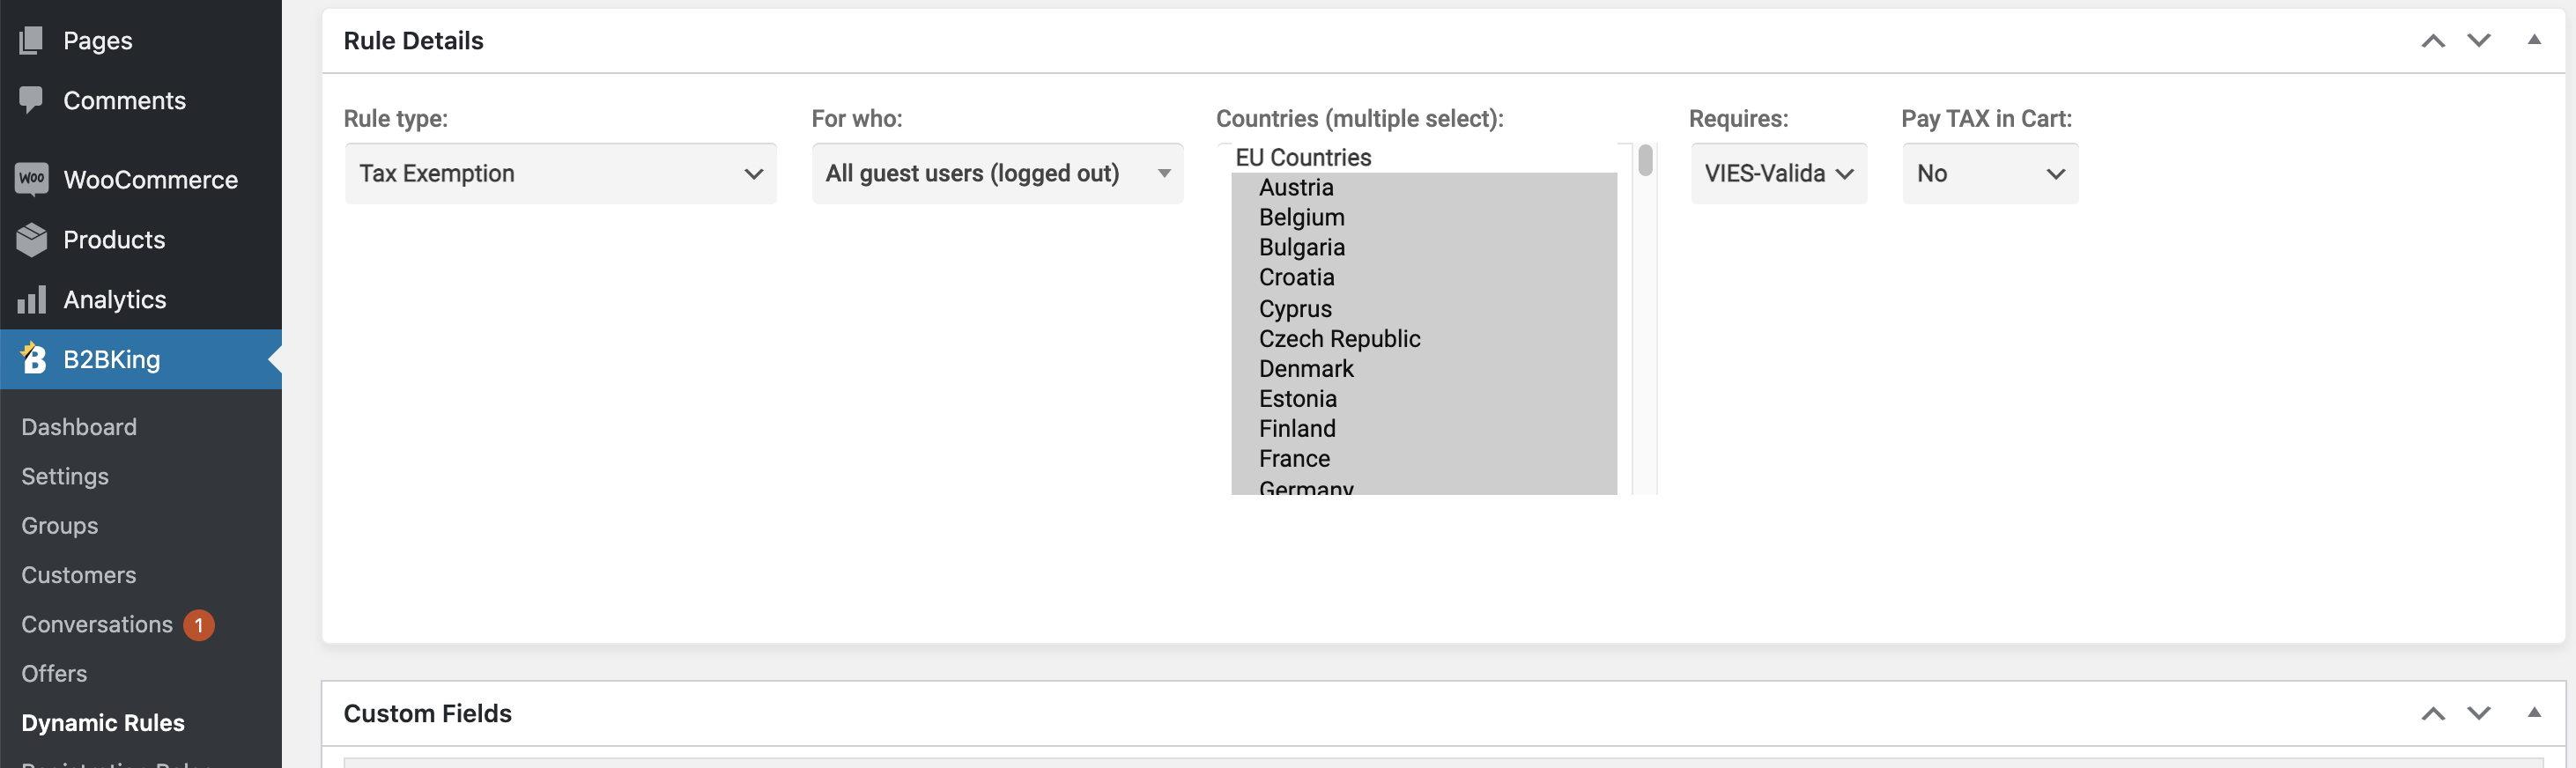Click the WooCommerce logo icon
This screenshot has height=768, width=2576.
pyautogui.click(x=31, y=179)
